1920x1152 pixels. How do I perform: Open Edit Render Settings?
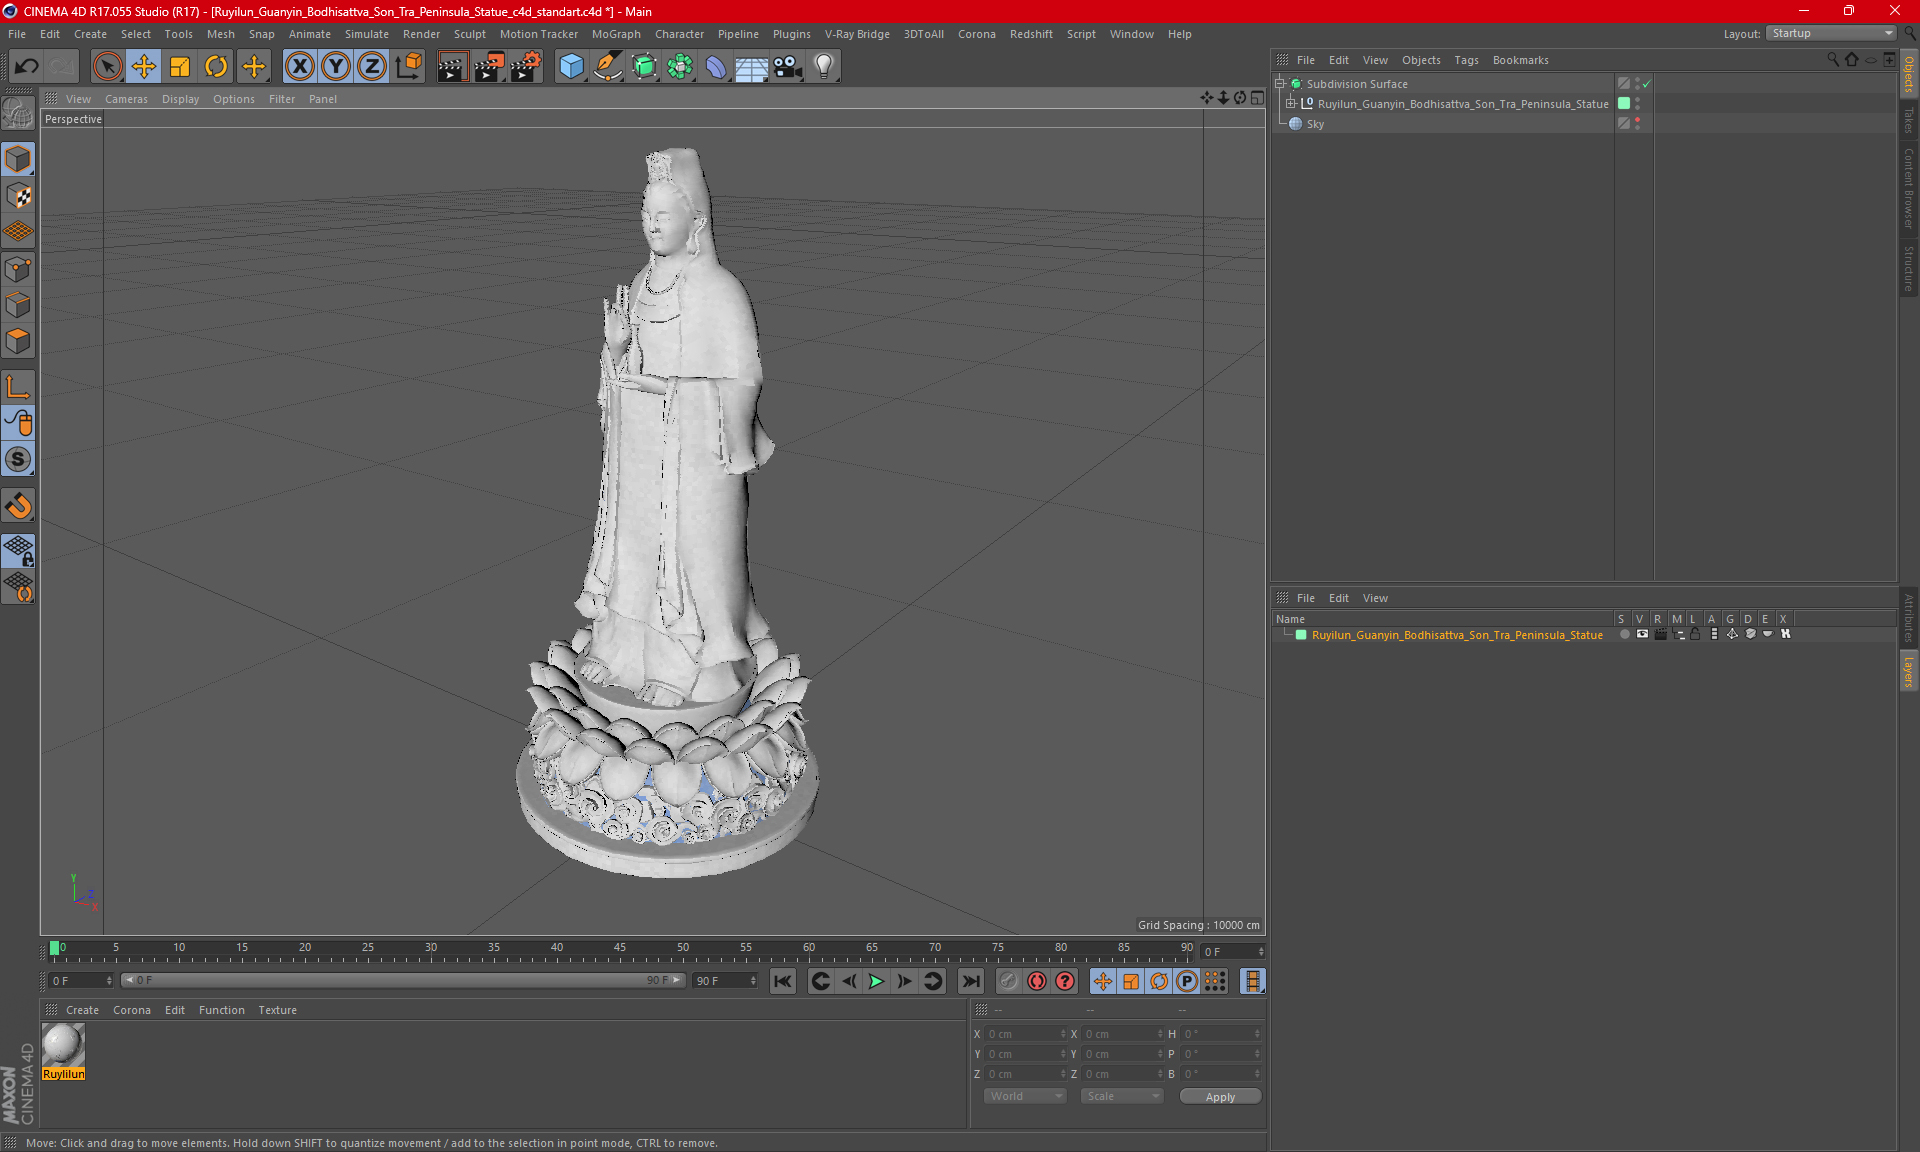(x=526, y=67)
